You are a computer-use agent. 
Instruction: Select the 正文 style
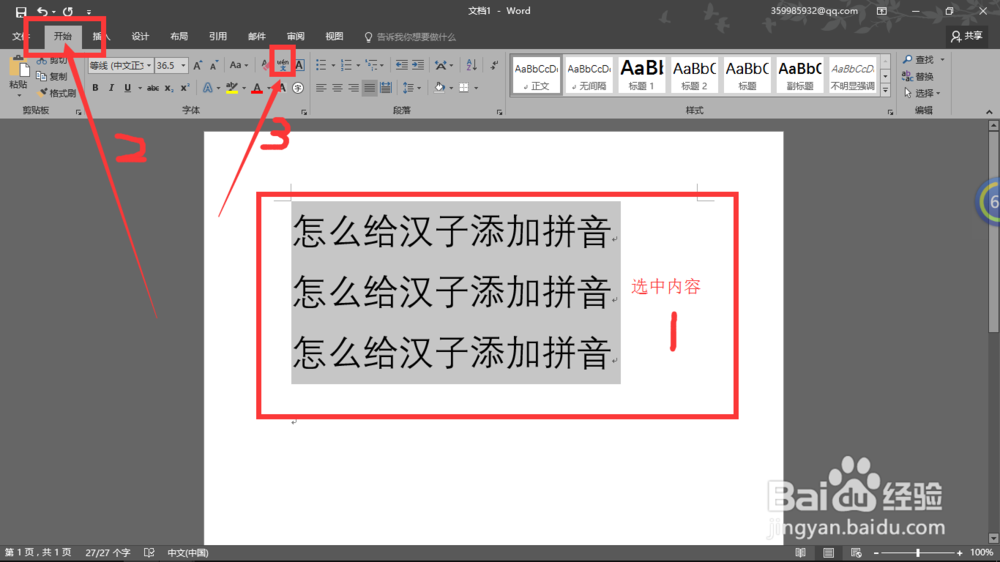pyautogui.click(x=536, y=75)
